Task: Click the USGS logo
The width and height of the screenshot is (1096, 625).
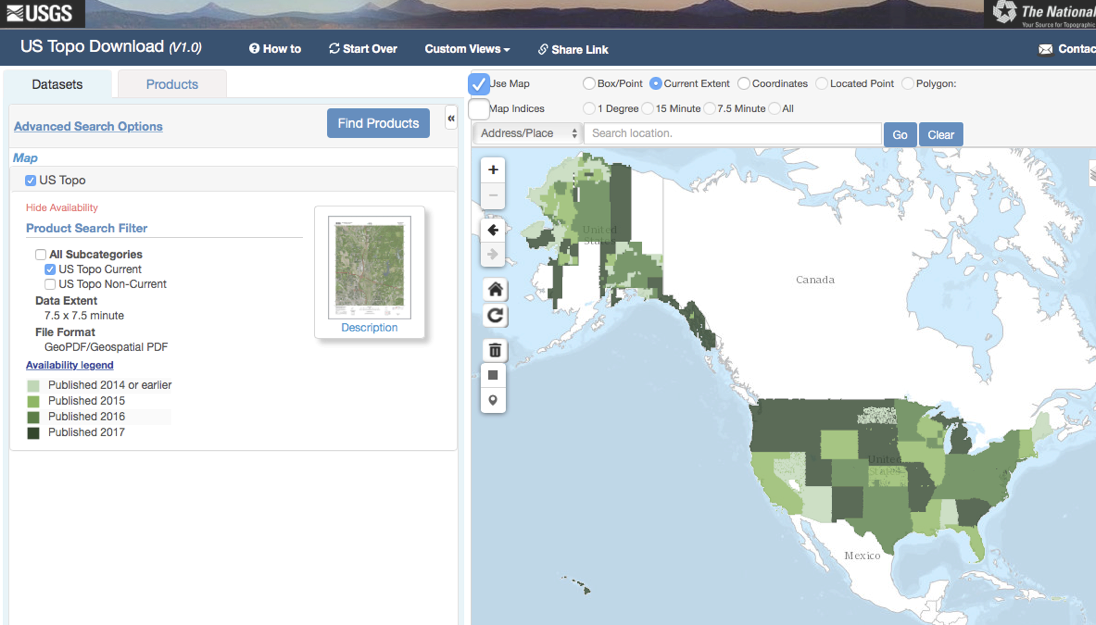Action: coord(40,13)
